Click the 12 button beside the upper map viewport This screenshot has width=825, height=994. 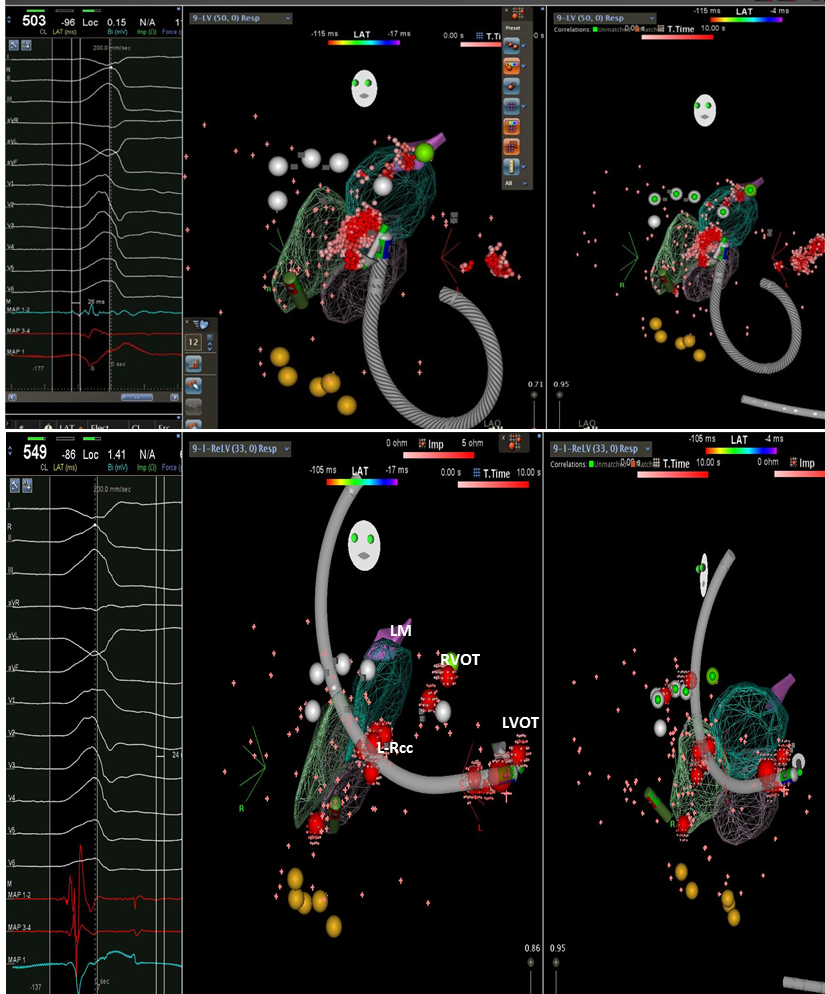tap(196, 342)
